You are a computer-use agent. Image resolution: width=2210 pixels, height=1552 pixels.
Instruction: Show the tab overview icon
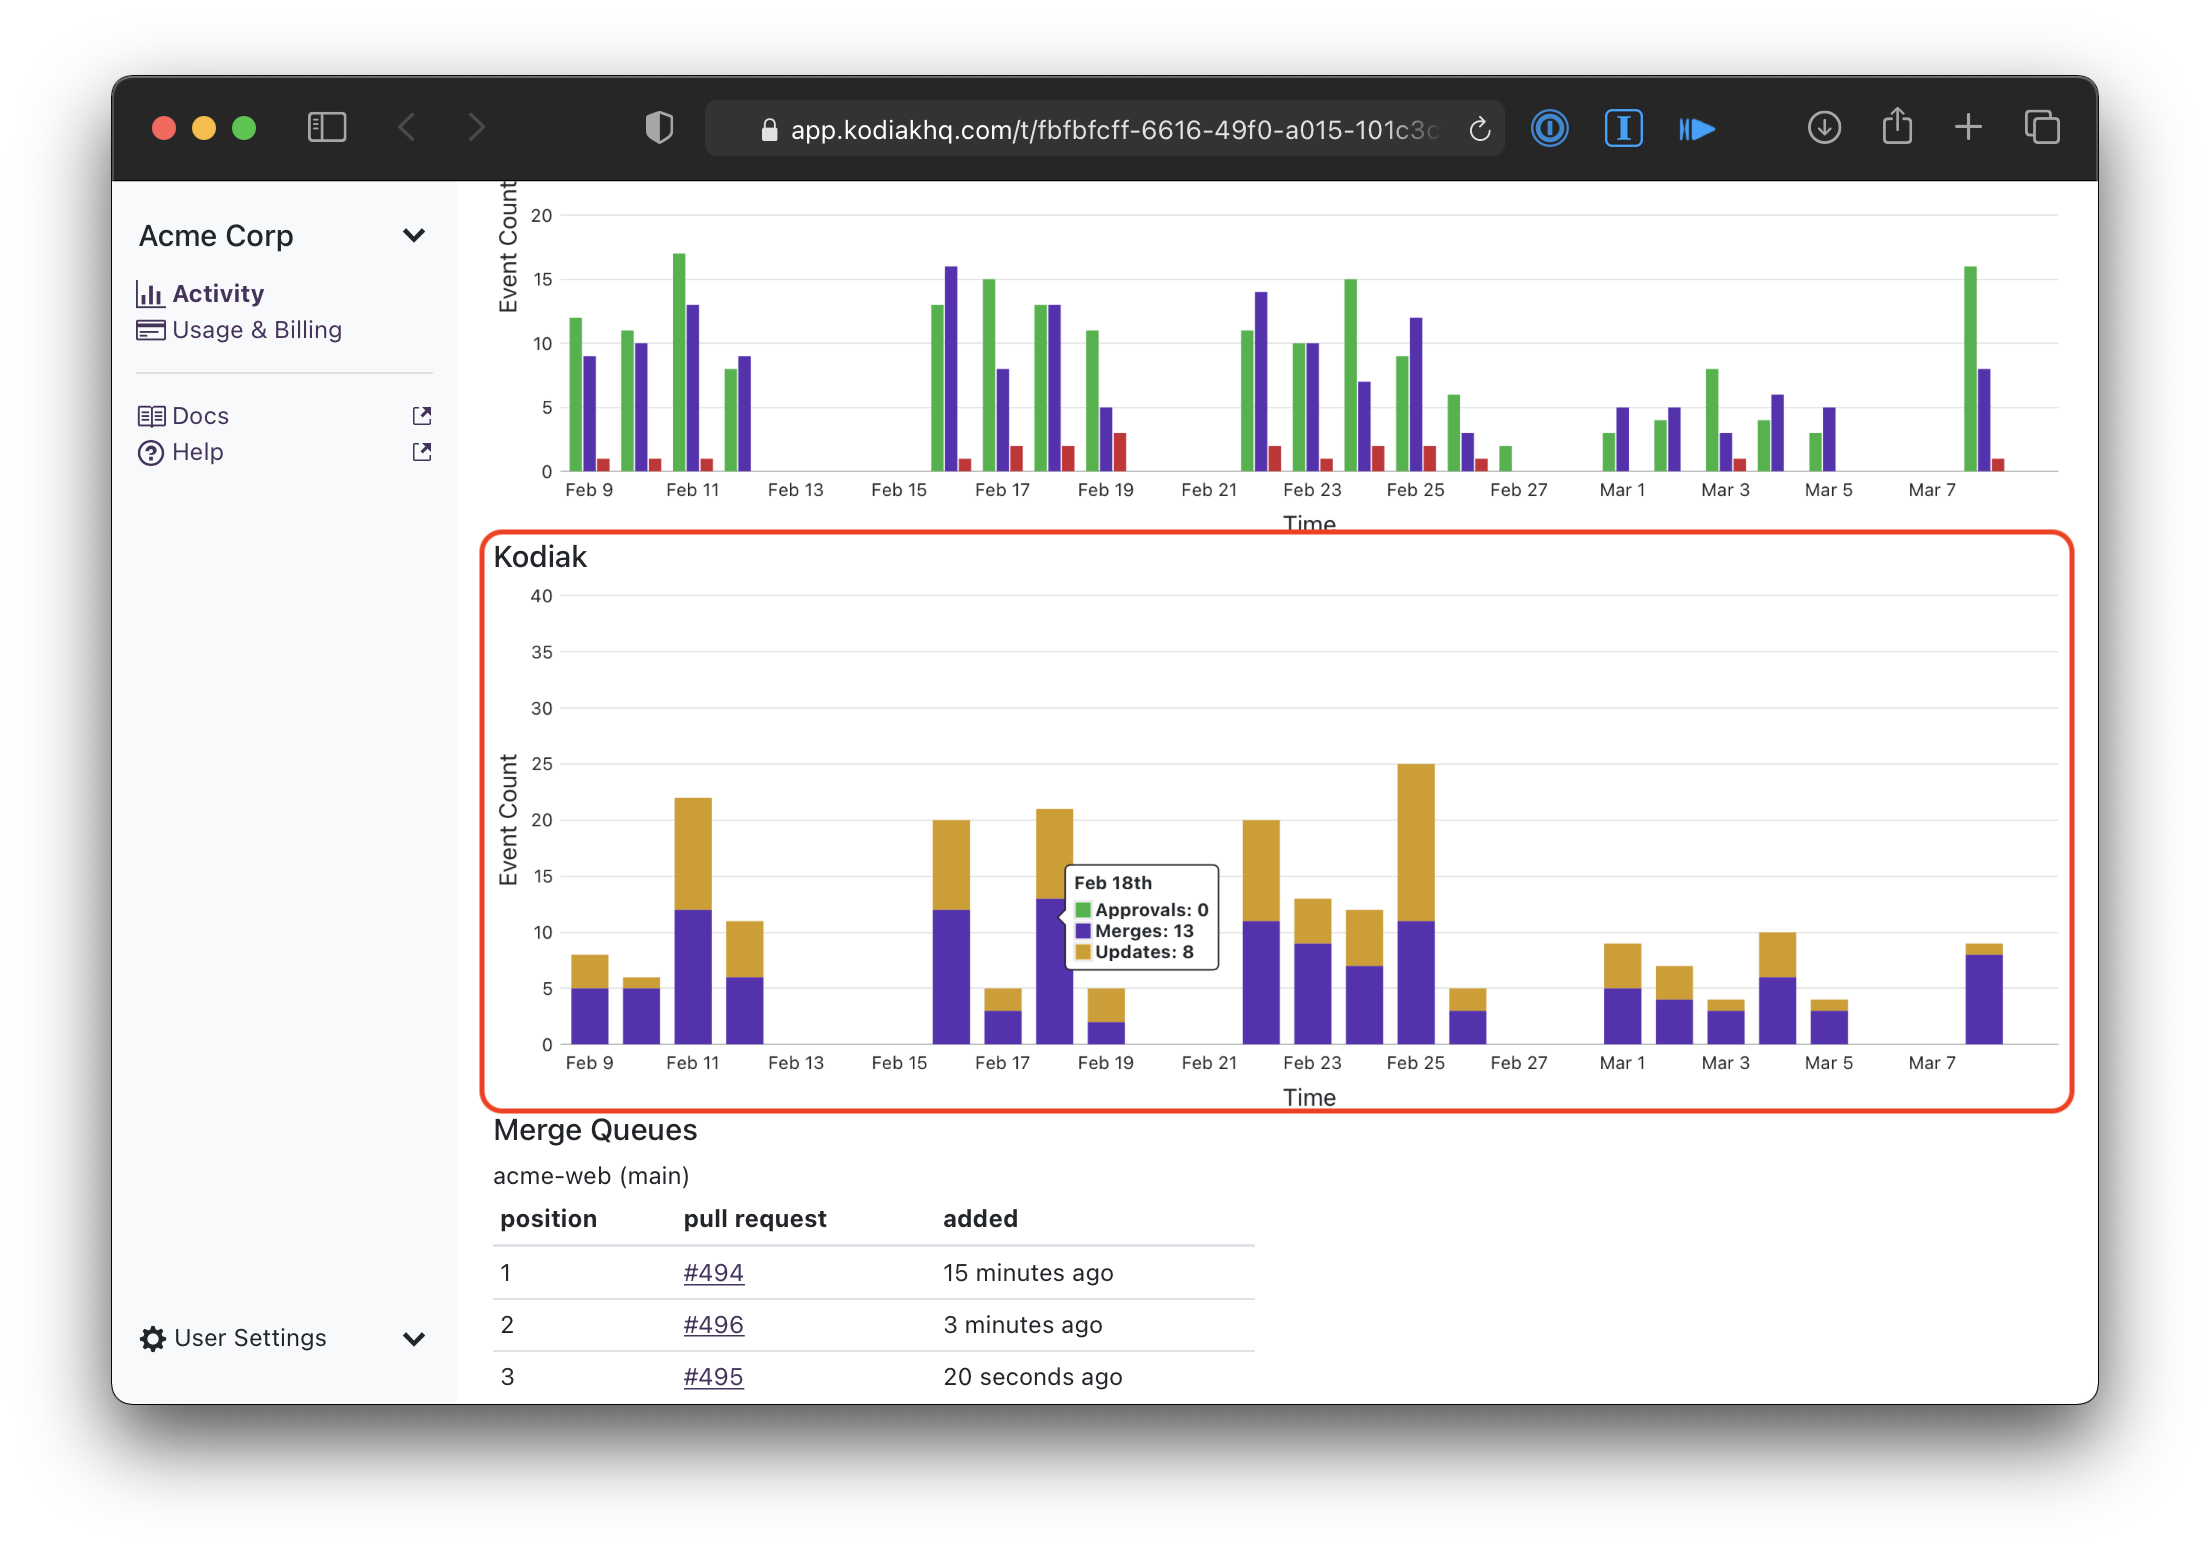coord(2041,128)
